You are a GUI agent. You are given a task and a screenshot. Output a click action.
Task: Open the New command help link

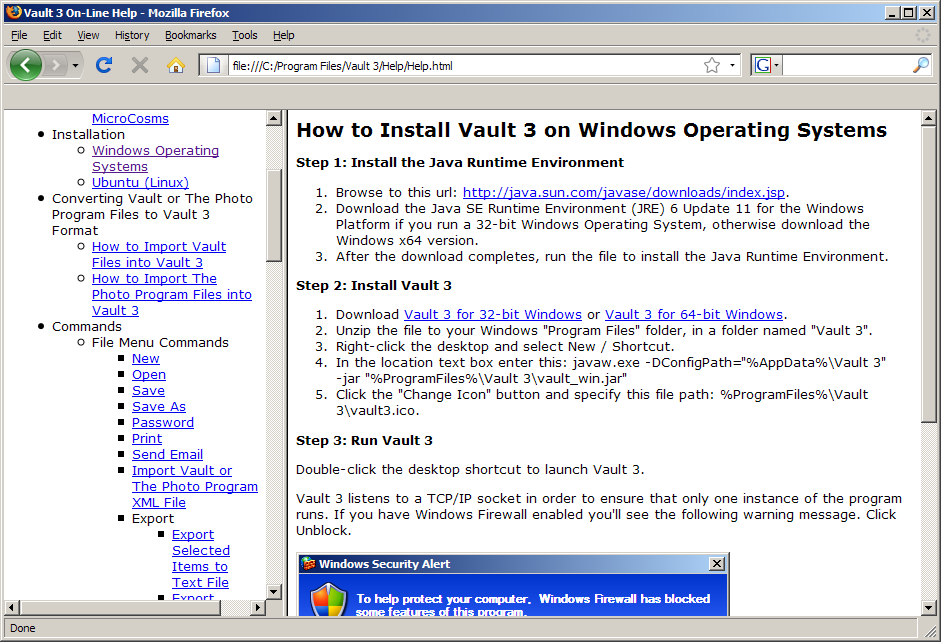click(x=146, y=358)
